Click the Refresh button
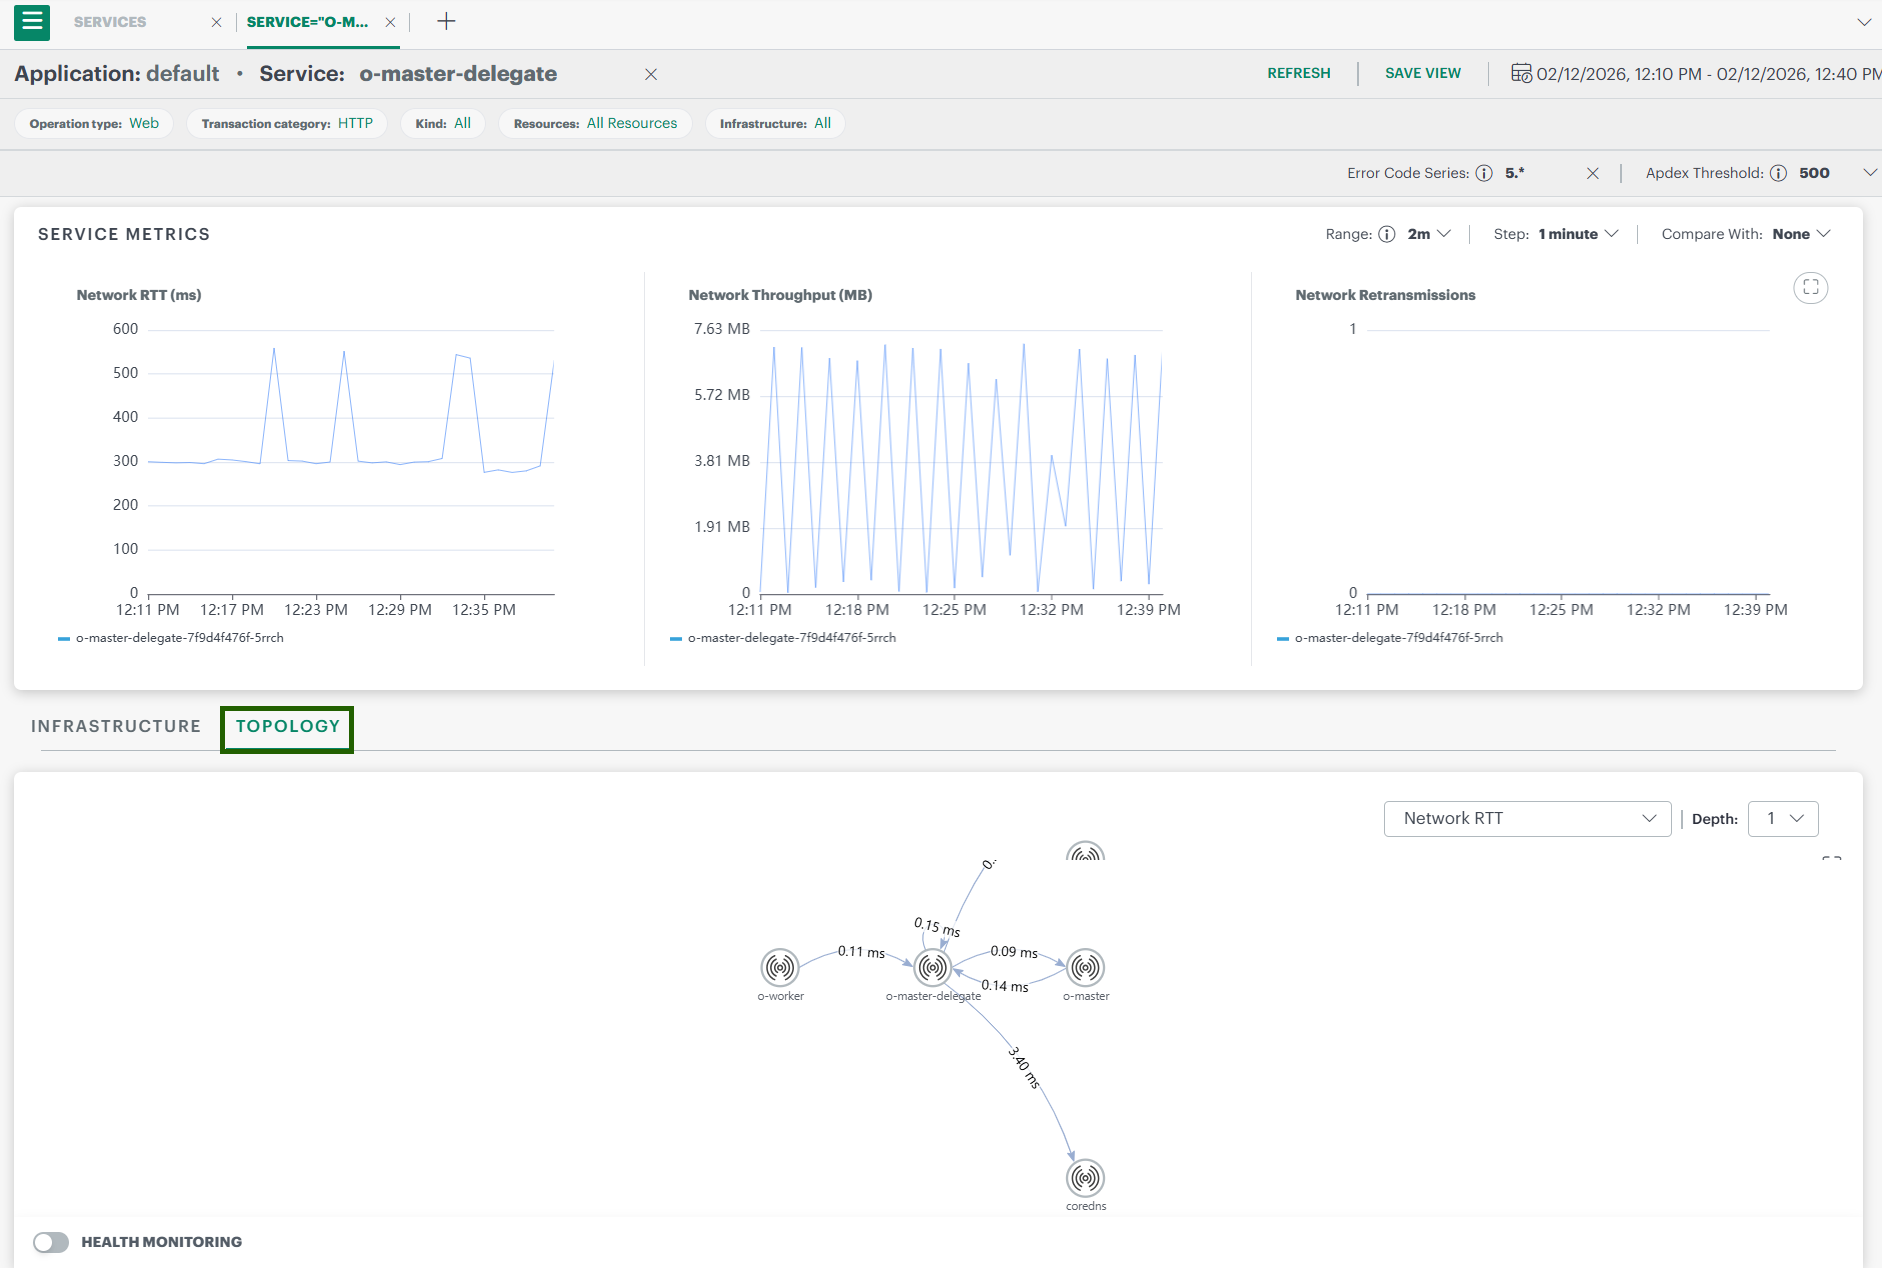1882x1268 pixels. [1298, 73]
